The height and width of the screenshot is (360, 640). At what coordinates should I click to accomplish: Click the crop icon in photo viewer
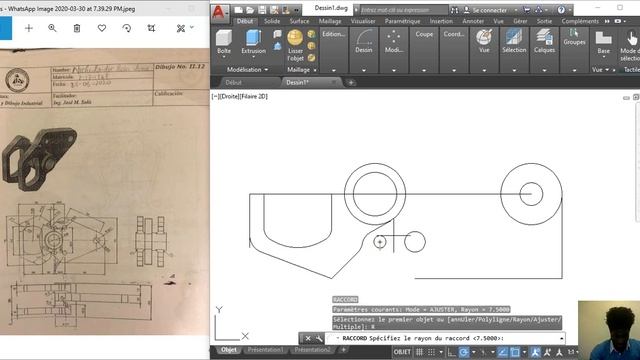click(151, 28)
